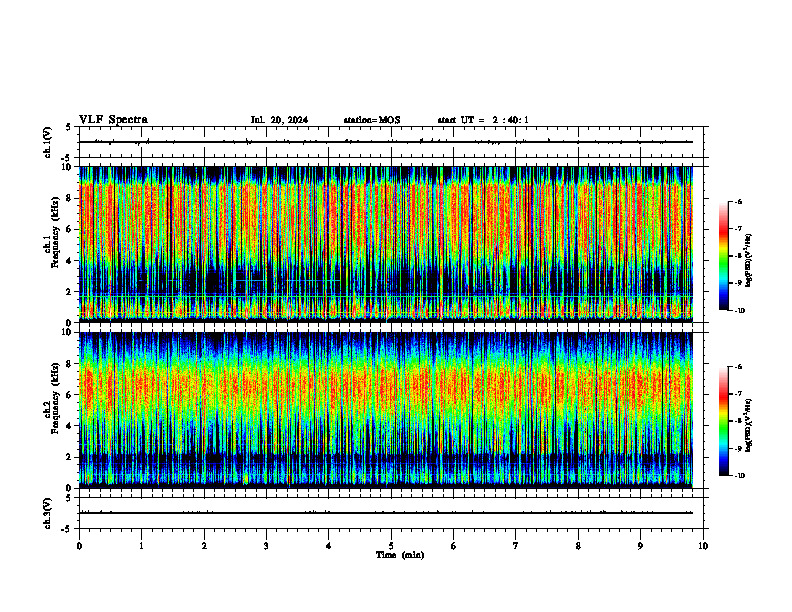Click the time axis tick label '1'

coord(141,546)
